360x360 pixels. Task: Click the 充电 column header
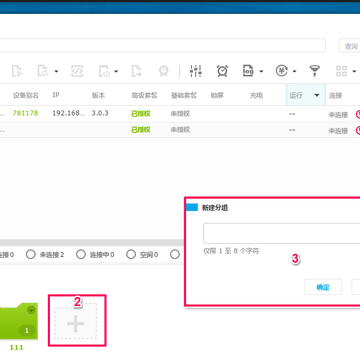pyautogui.click(x=256, y=95)
